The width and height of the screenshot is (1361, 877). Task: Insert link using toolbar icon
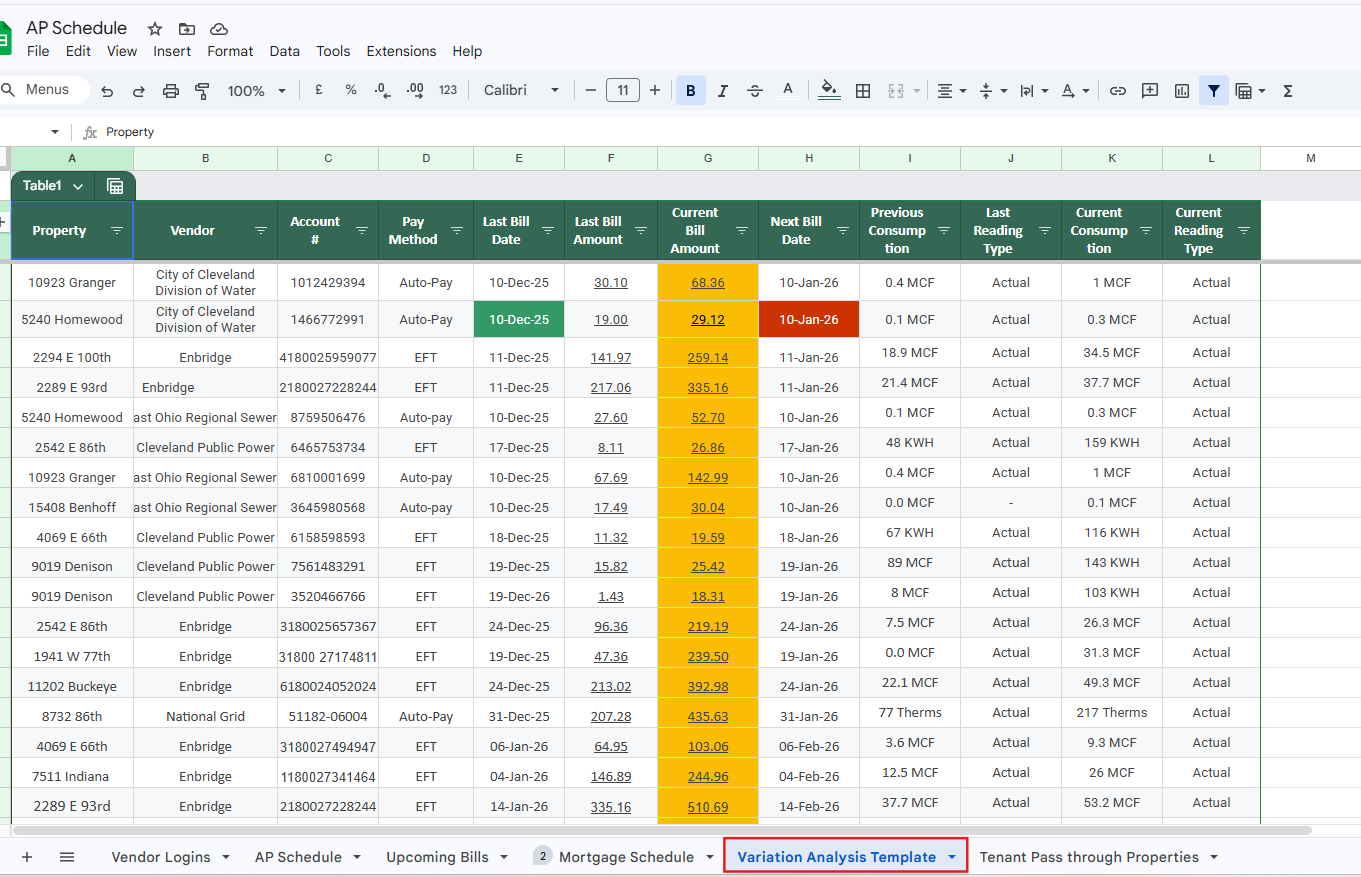click(1118, 91)
